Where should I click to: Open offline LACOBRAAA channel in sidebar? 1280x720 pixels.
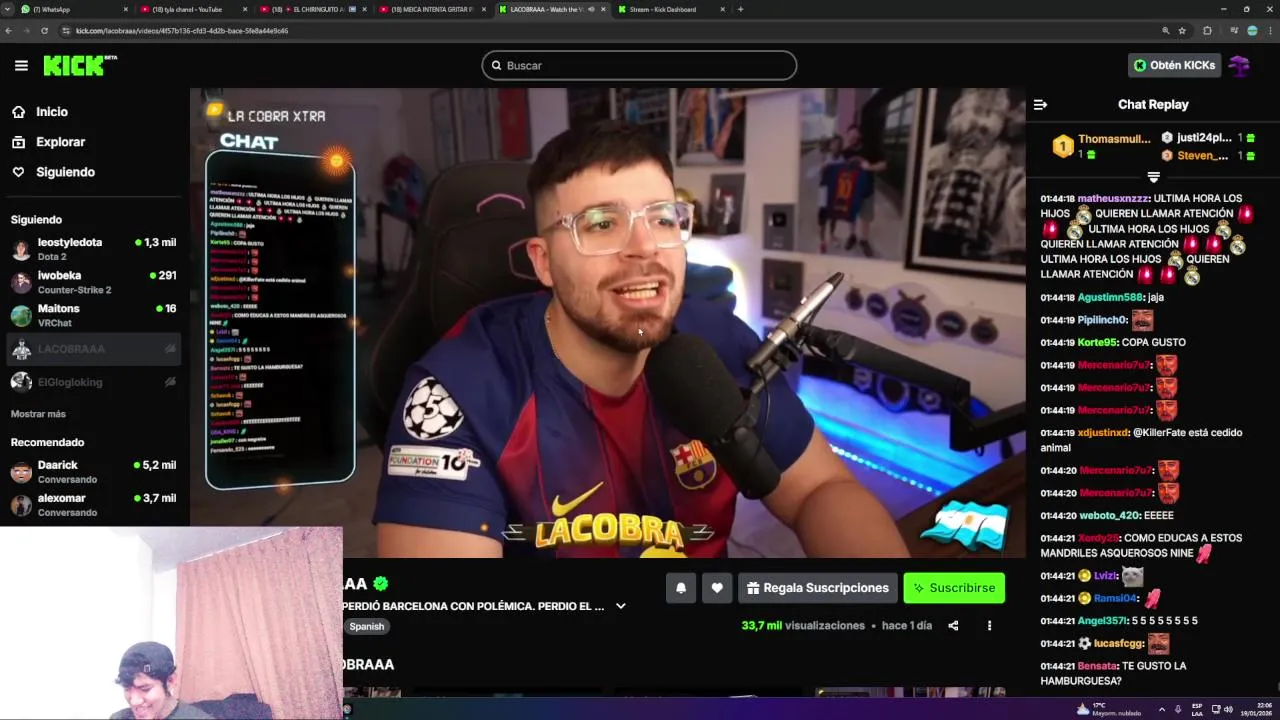click(93, 349)
